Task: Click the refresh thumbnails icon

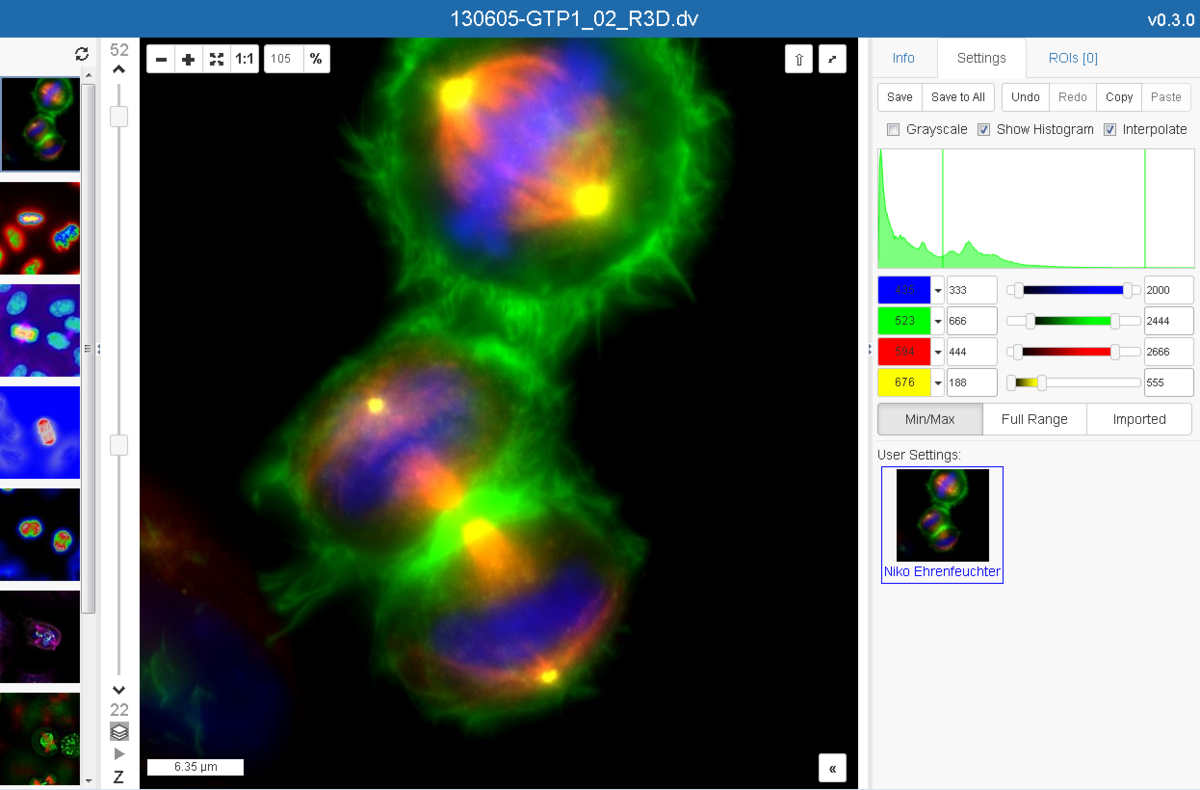Action: coord(82,55)
